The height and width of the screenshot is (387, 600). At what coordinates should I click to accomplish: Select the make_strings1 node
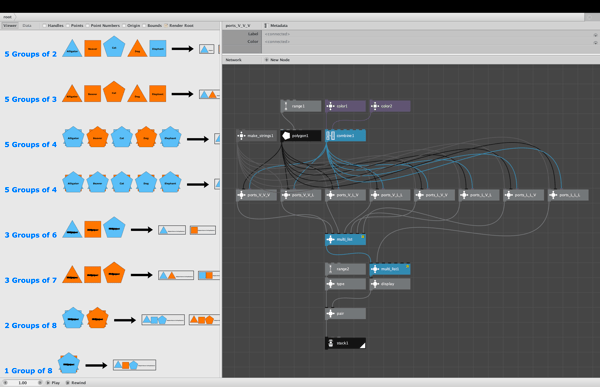[x=256, y=136]
